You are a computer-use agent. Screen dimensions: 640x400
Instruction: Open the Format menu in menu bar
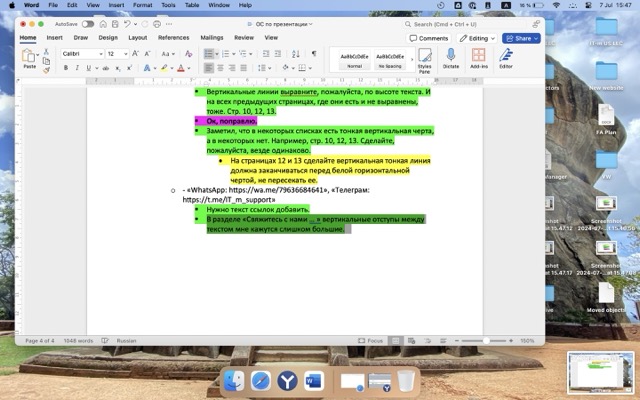[x=141, y=5]
